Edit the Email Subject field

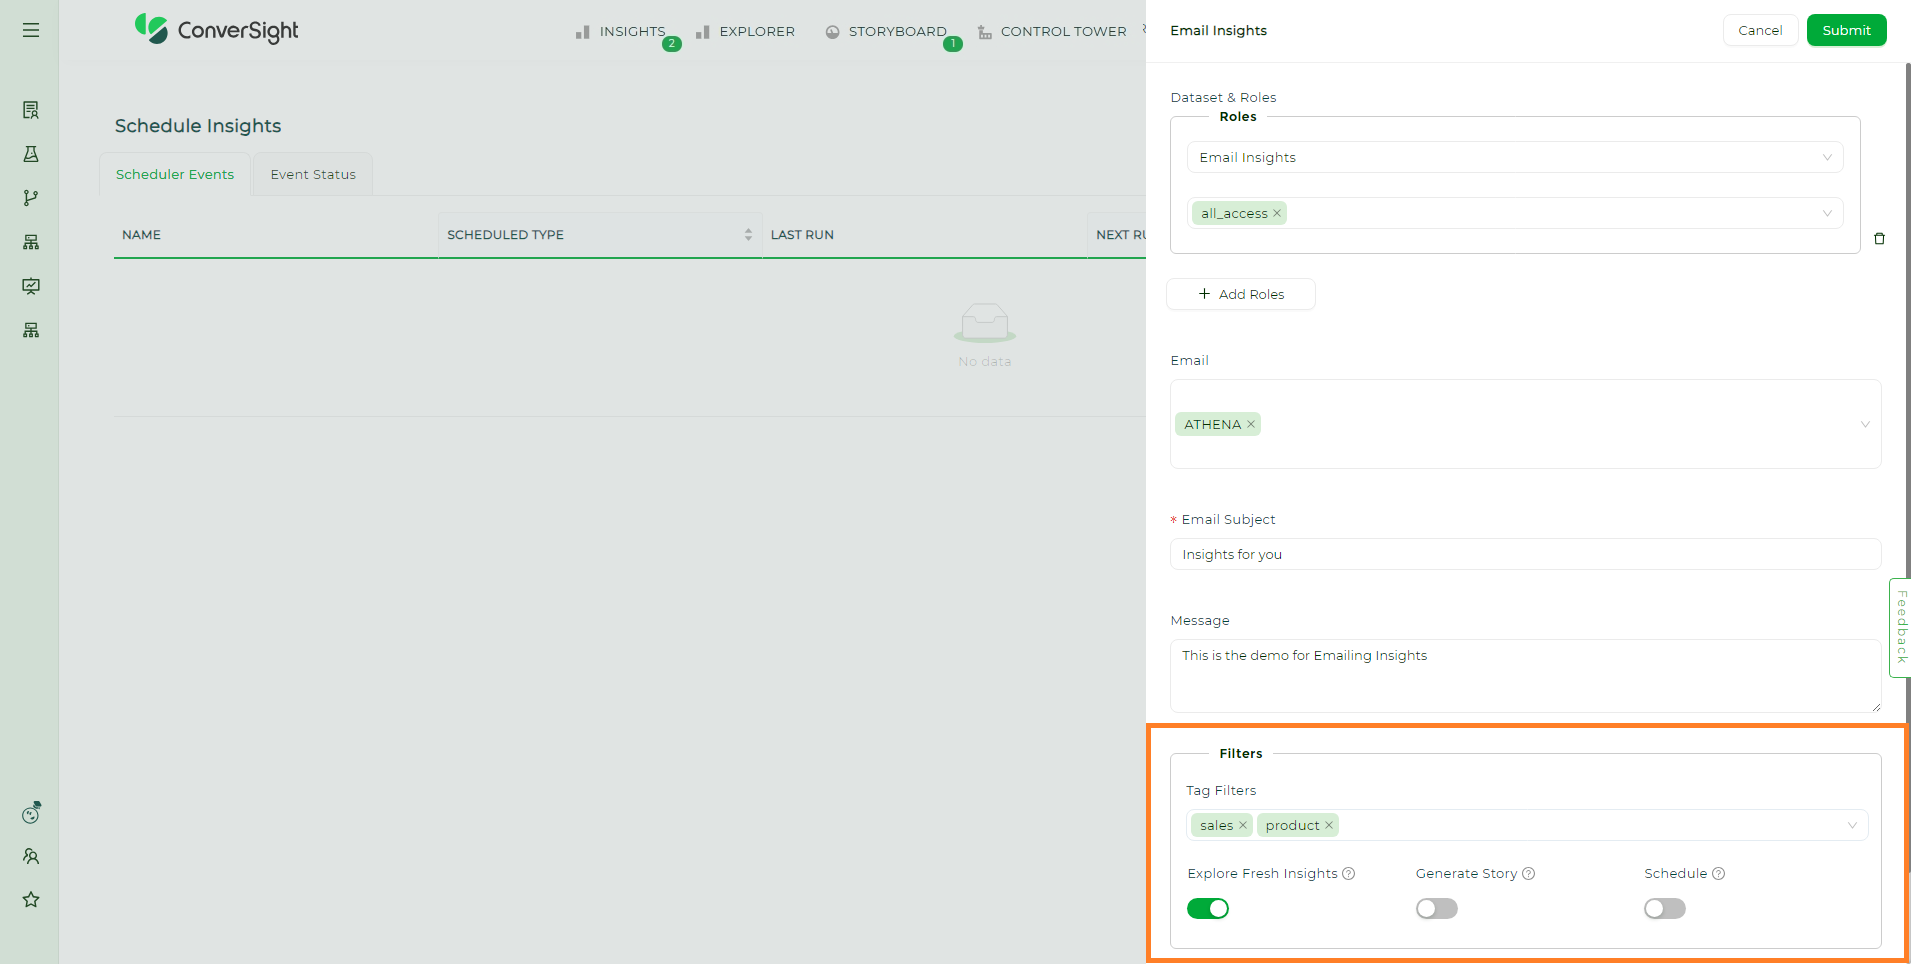coord(1525,554)
